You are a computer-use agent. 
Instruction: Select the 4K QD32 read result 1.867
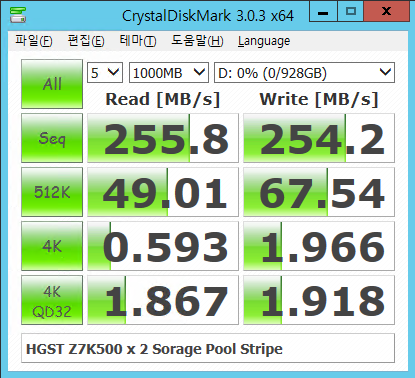coord(163,300)
